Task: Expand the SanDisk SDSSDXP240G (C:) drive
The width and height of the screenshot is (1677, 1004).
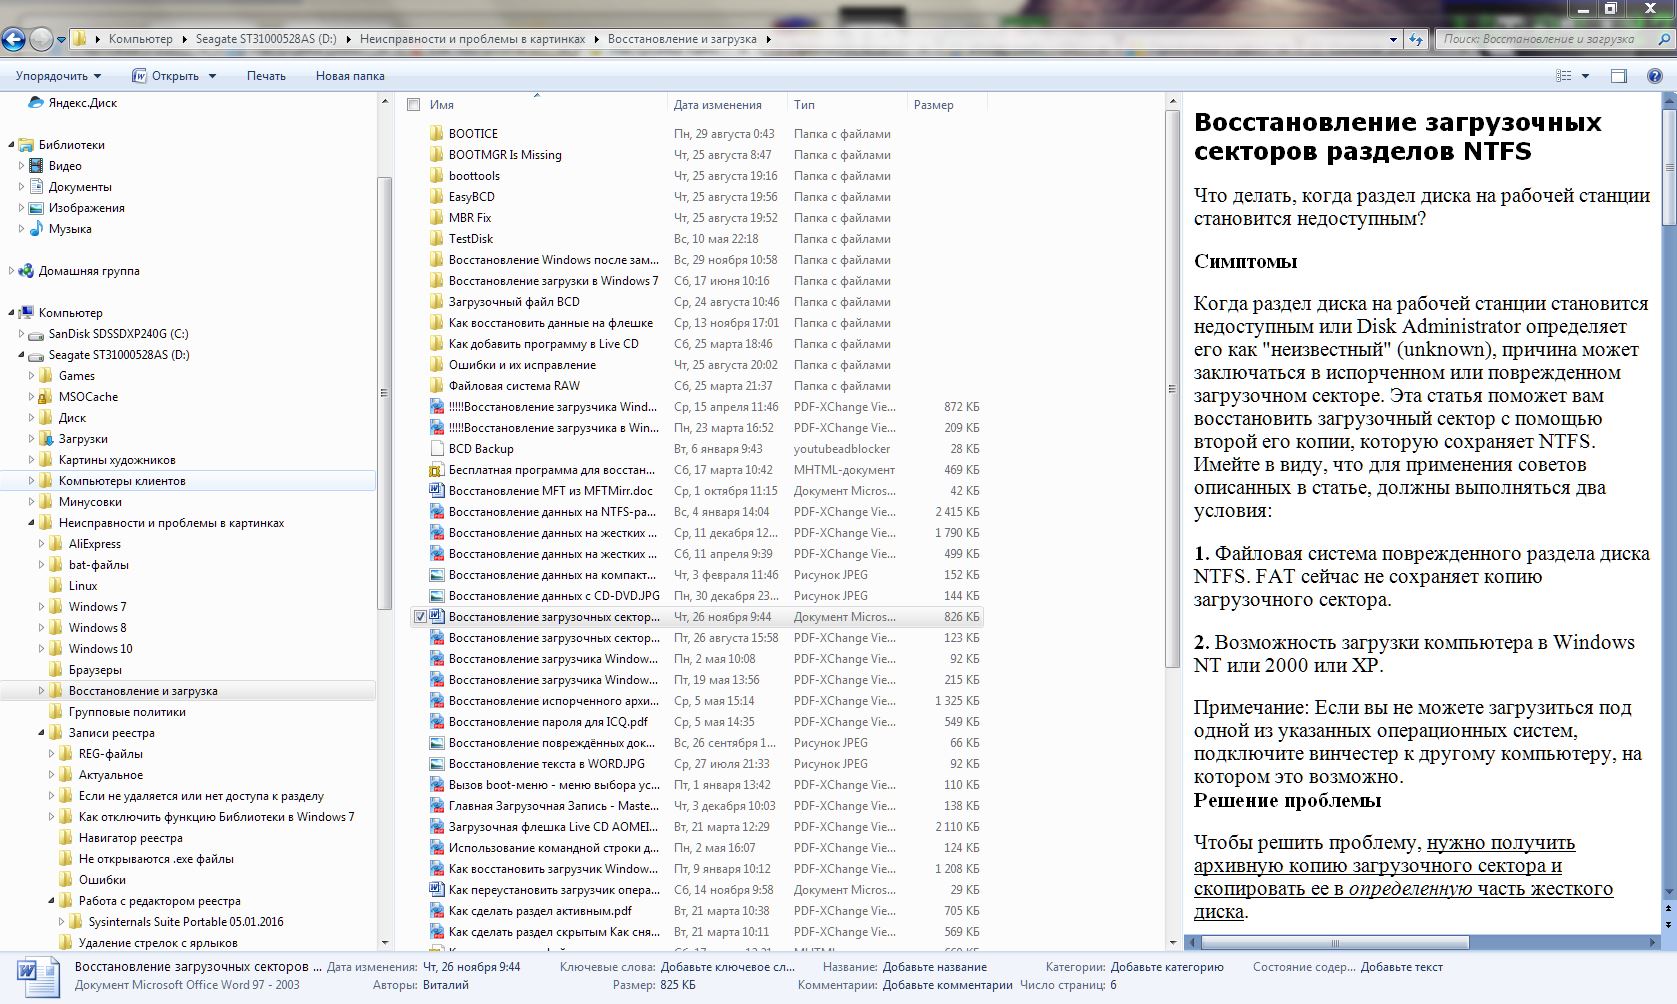Action: pyautogui.click(x=22, y=334)
